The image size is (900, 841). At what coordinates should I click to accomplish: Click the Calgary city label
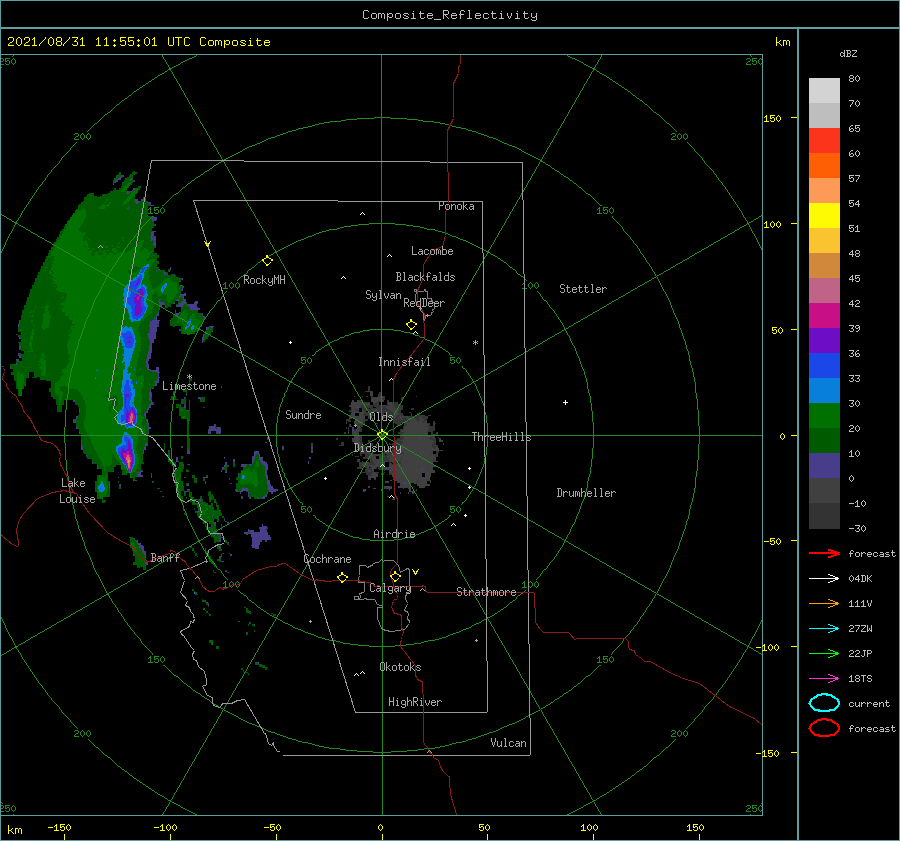point(390,588)
